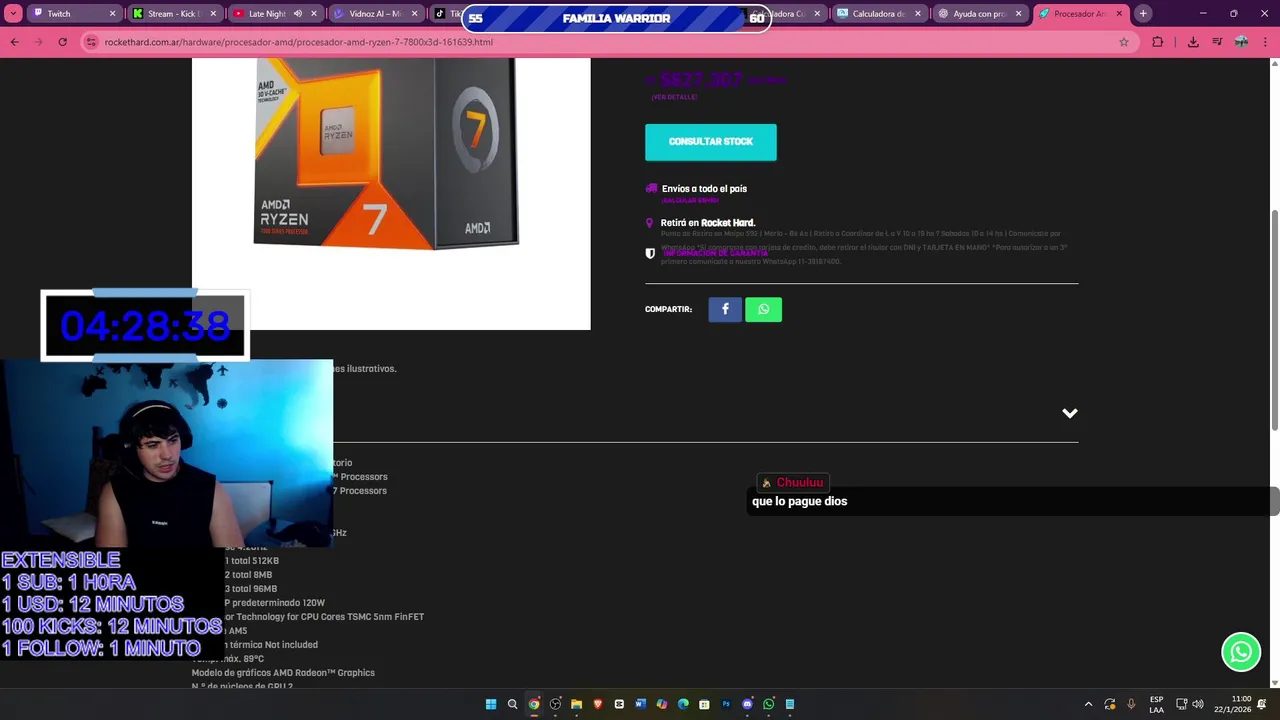
Task: Close the Procesador AMD tab
Action: point(1119,14)
